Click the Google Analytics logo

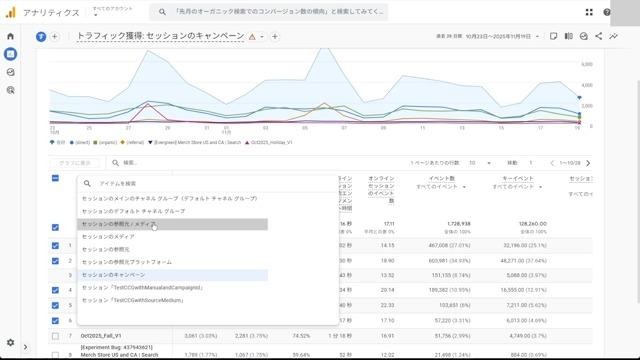click(11, 12)
